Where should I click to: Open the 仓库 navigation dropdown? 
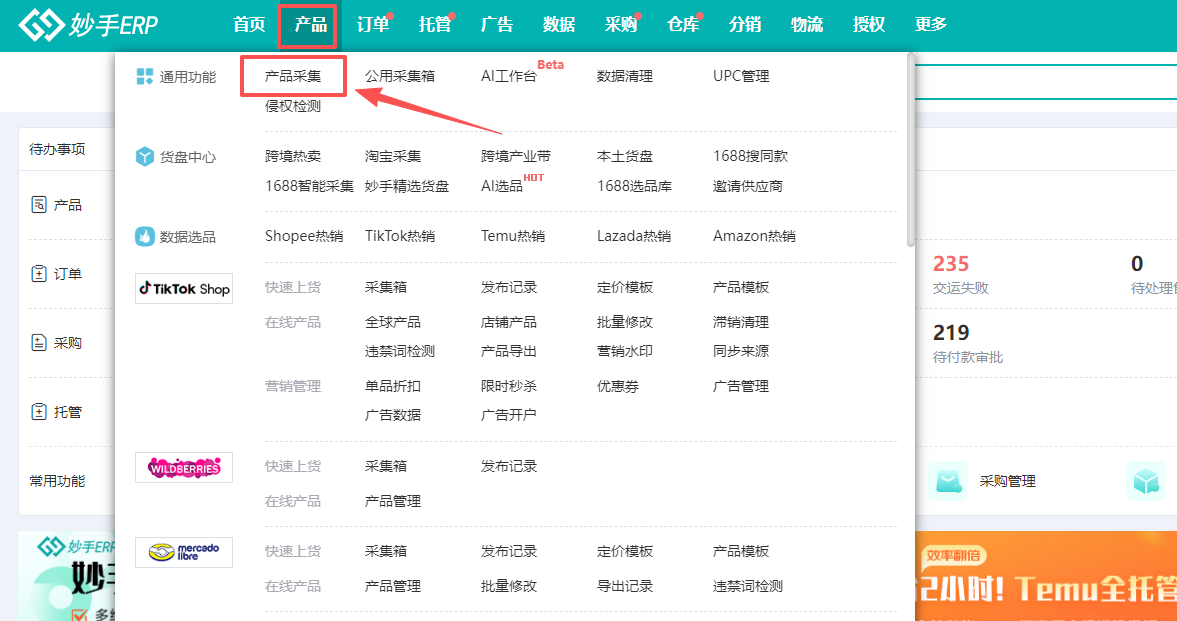coord(683,25)
